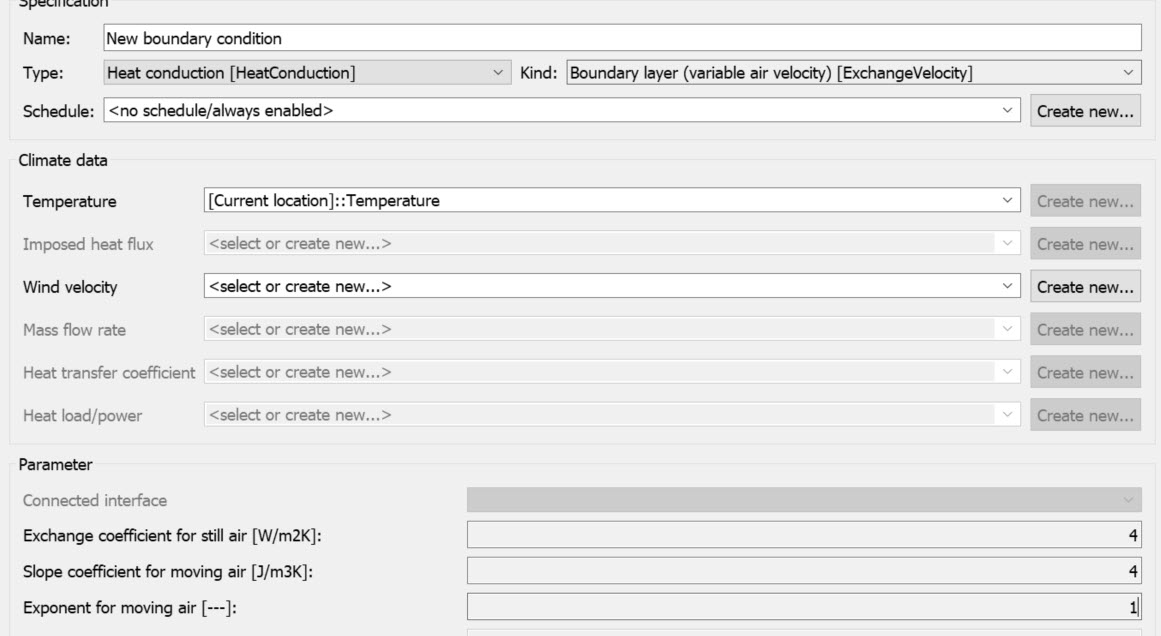Click the Name text field
Viewport: 1161px width, 636px height.
click(621, 39)
